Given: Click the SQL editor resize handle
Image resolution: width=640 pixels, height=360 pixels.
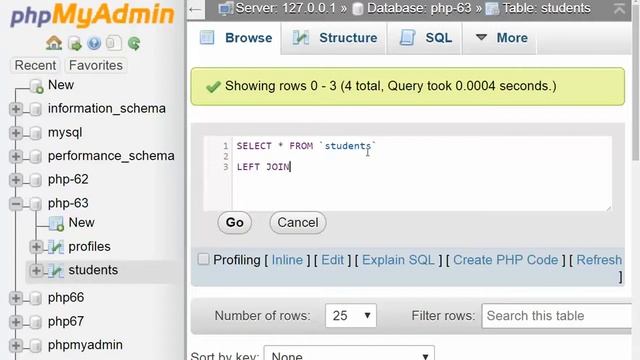Looking at the screenshot, I should click(x=608, y=208).
